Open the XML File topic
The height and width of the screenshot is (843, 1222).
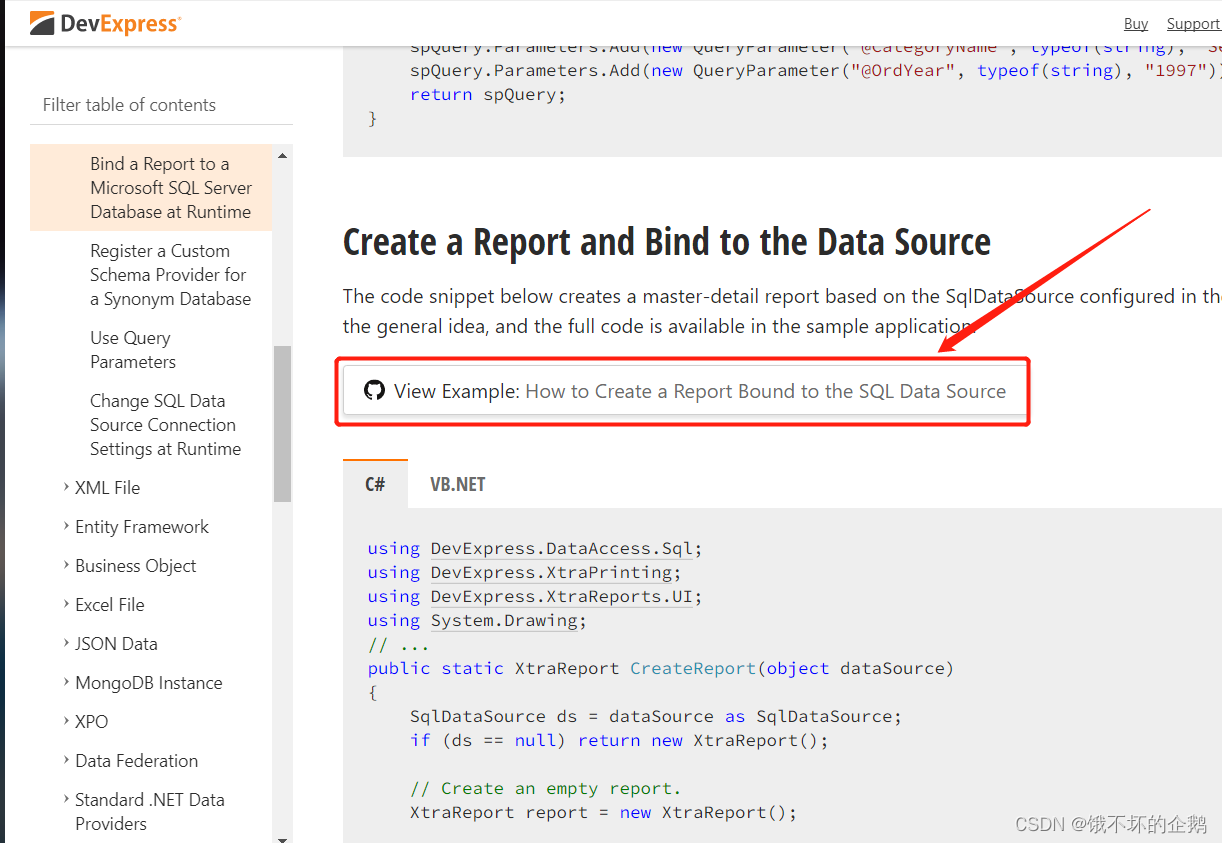[107, 488]
